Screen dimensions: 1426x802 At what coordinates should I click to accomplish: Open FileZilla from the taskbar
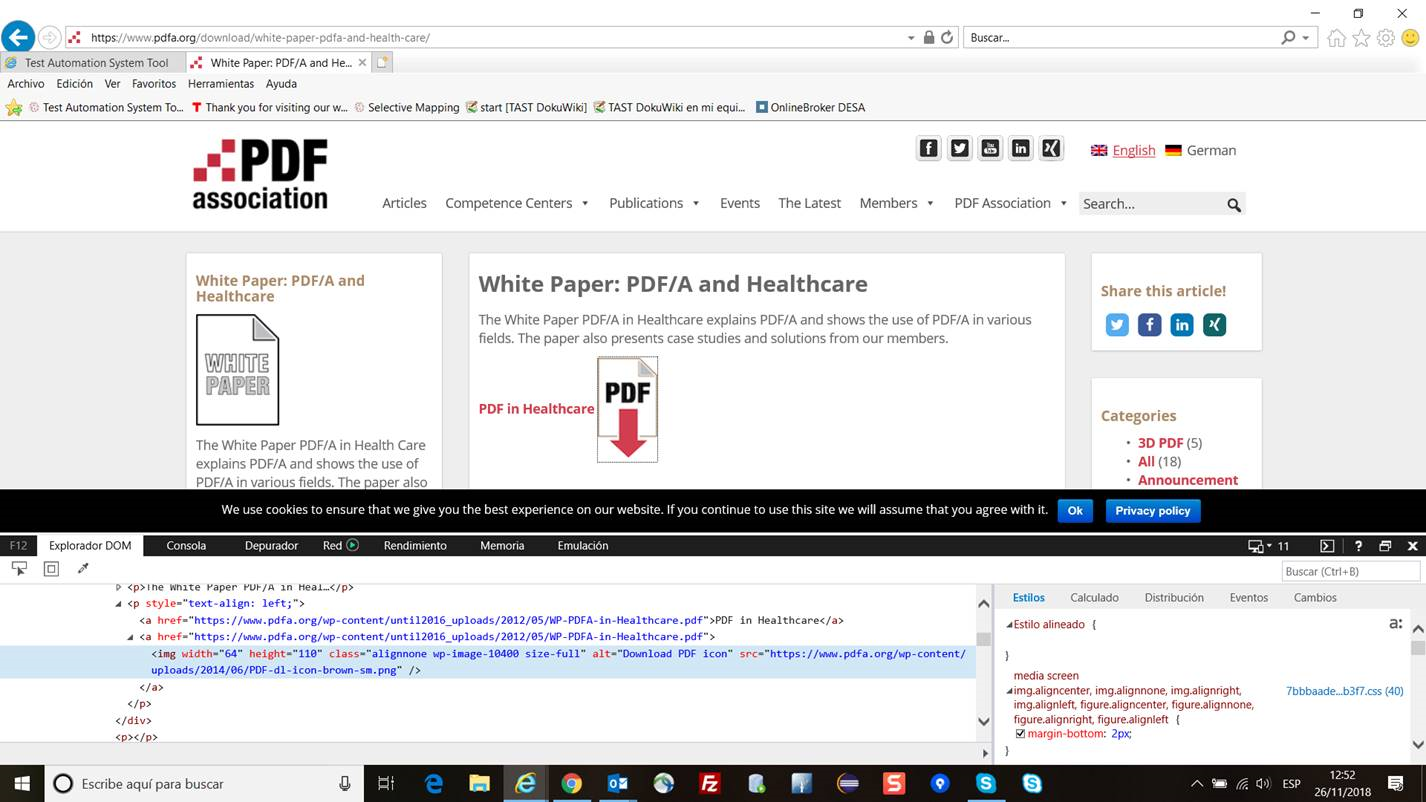point(710,783)
